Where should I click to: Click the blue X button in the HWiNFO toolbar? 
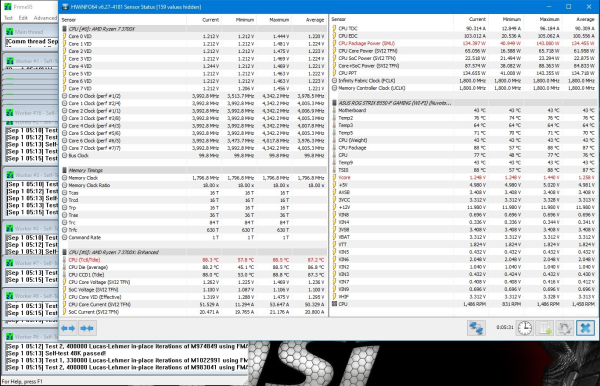[x=585, y=328]
